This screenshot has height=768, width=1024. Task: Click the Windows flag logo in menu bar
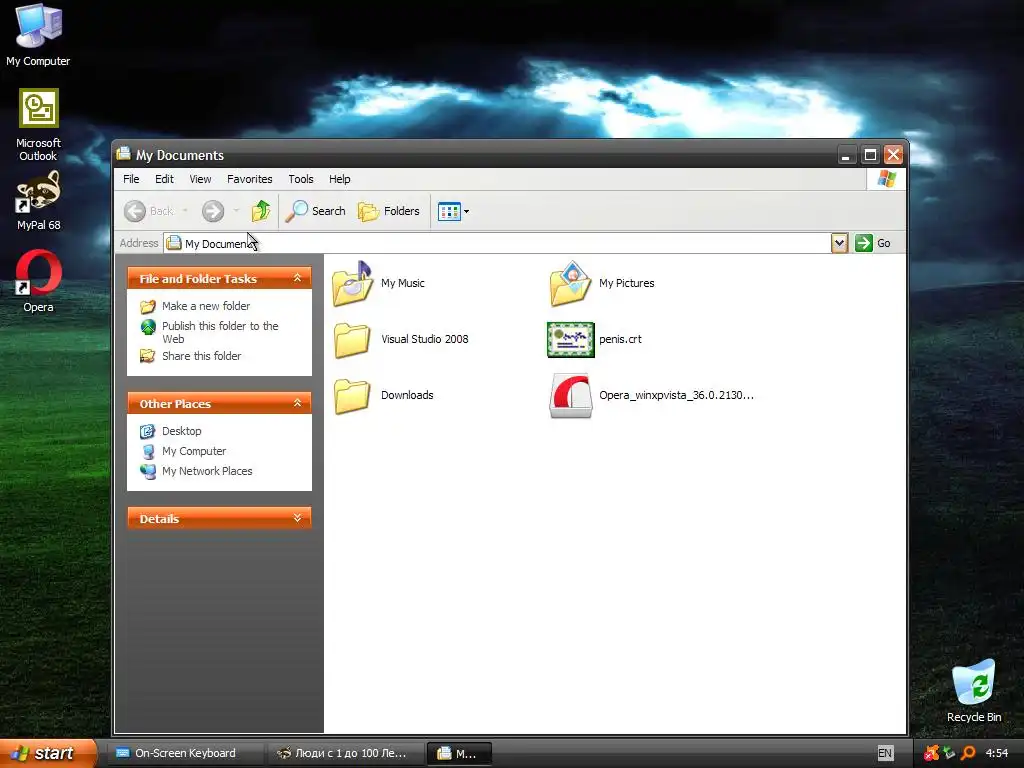pyautogui.click(x=886, y=178)
